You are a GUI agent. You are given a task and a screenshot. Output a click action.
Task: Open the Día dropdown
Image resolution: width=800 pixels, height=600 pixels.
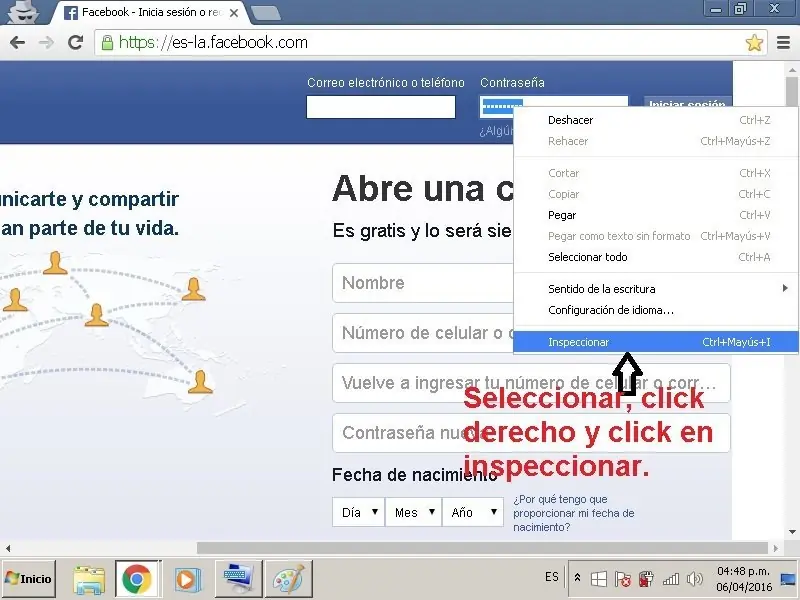tap(358, 512)
